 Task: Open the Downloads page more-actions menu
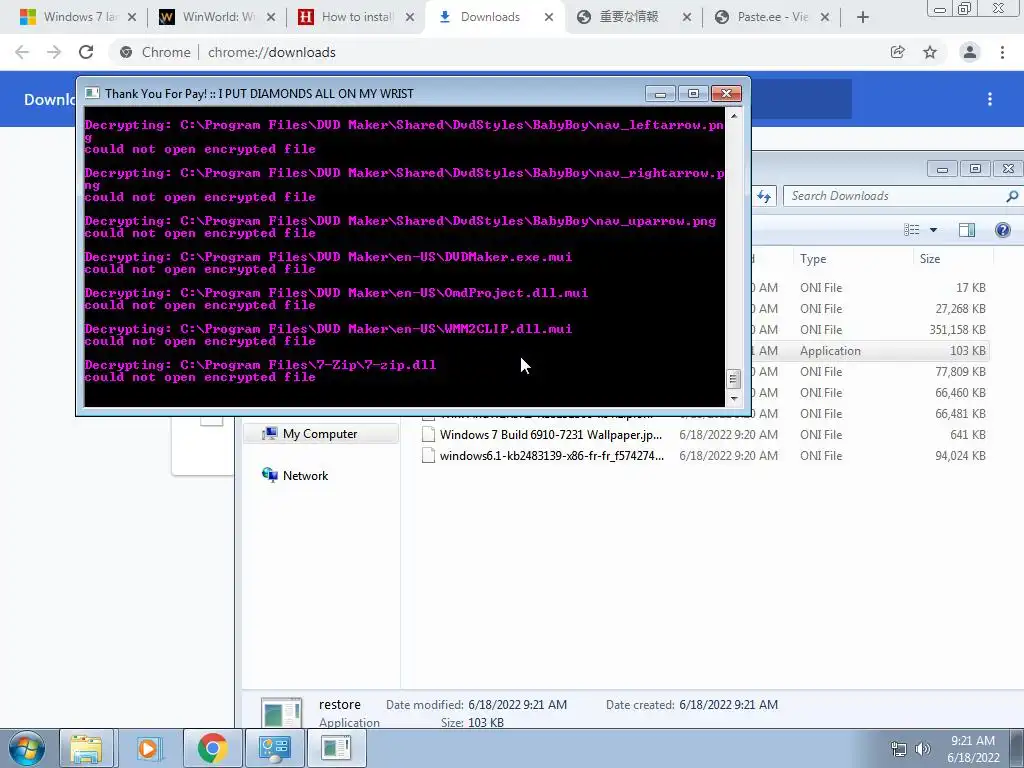[x=990, y=99]
